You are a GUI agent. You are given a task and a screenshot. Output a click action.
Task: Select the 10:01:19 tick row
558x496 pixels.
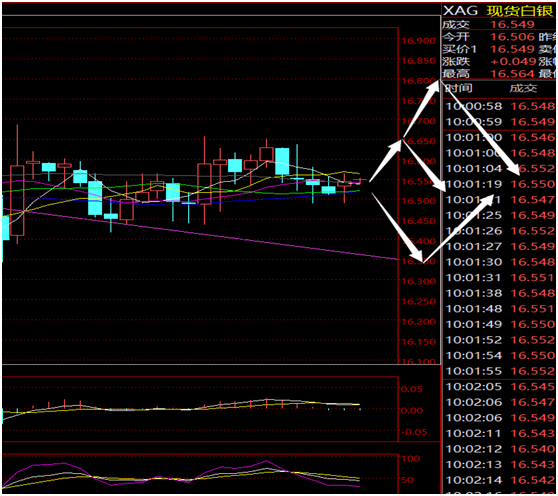point(500,184)
